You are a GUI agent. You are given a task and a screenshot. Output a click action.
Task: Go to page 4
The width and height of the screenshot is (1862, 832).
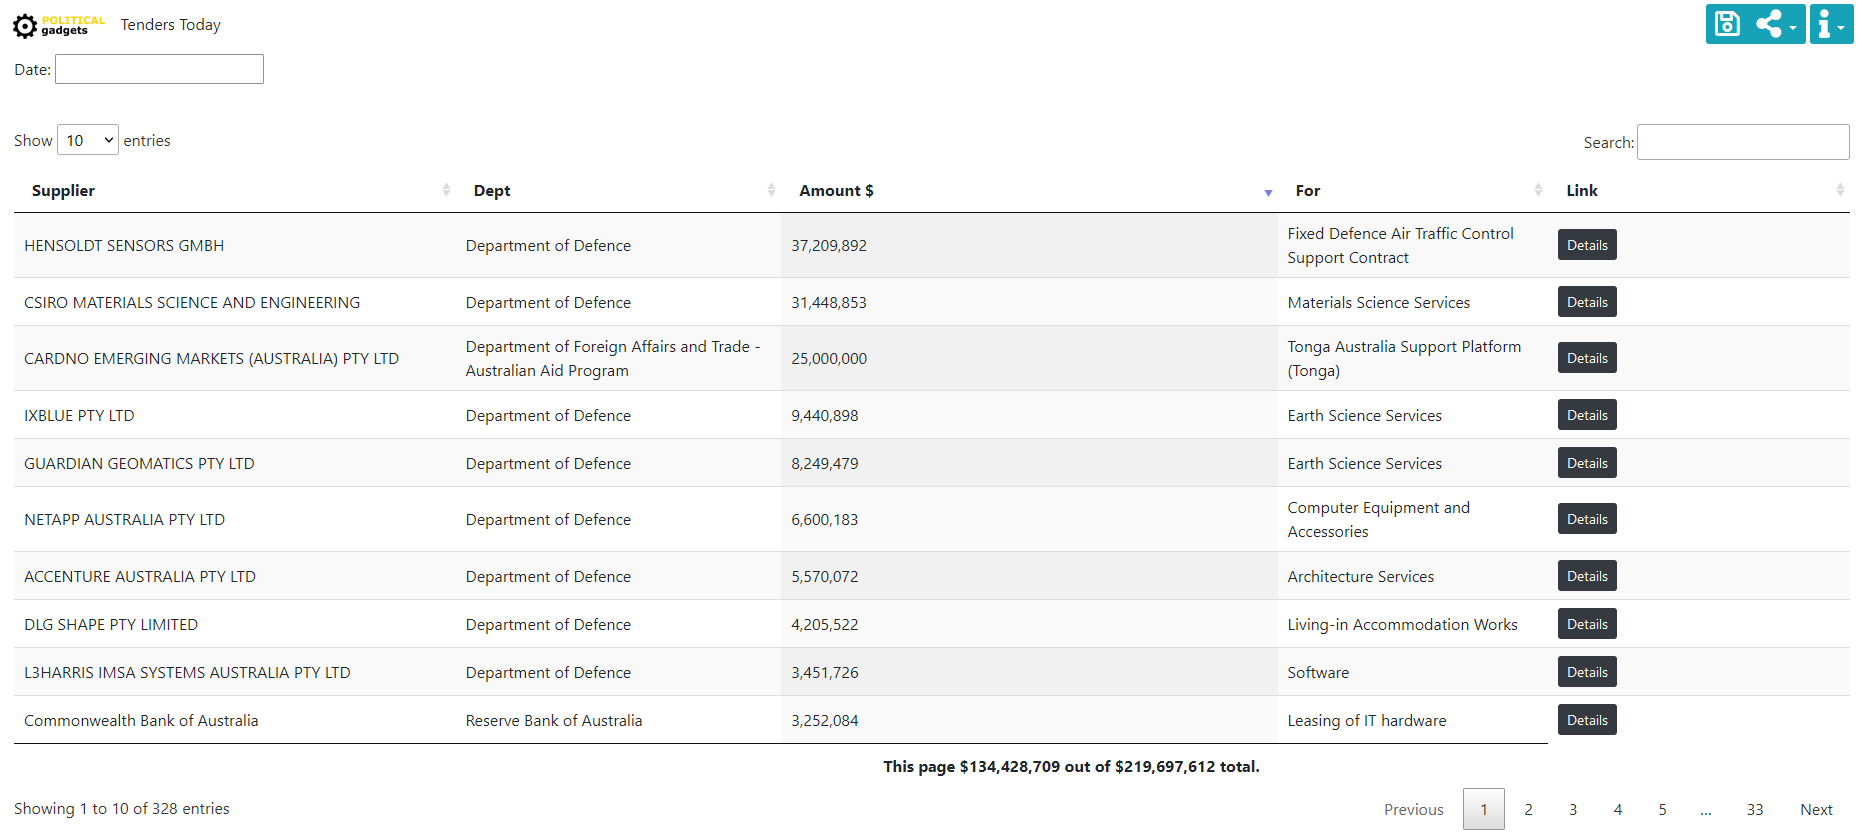[1618, 809]
